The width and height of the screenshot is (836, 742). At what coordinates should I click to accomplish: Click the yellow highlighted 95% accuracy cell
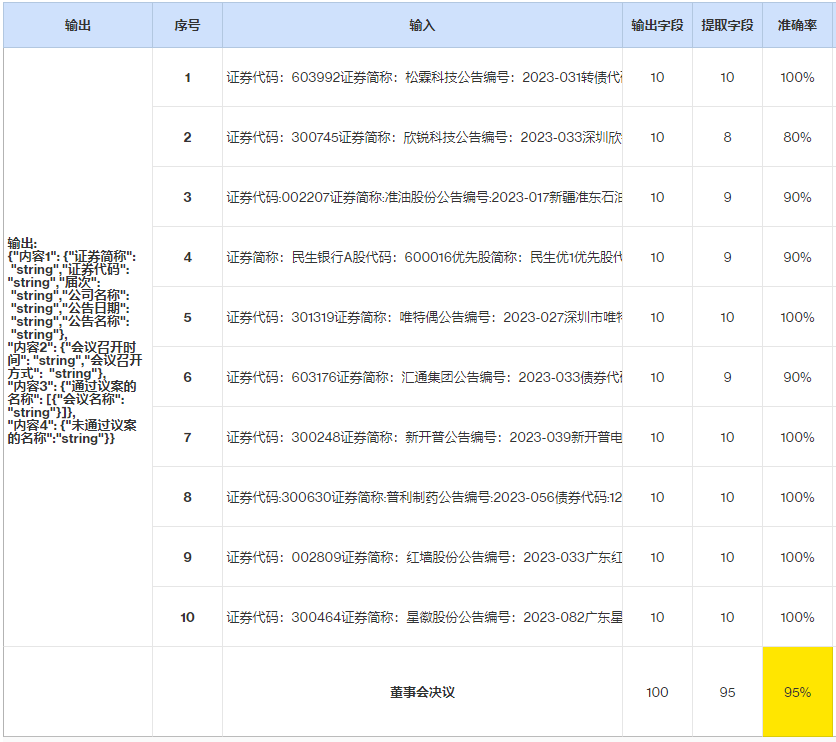point(797,692)
